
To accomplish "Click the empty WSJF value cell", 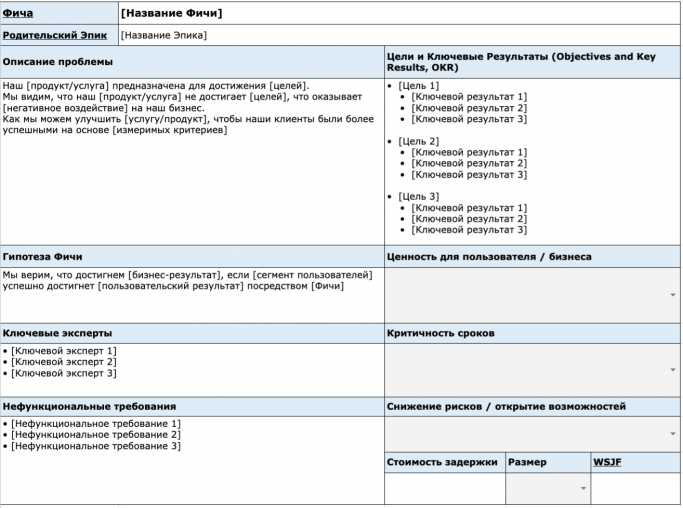I will pyautogui.click(x=636, y=489).
